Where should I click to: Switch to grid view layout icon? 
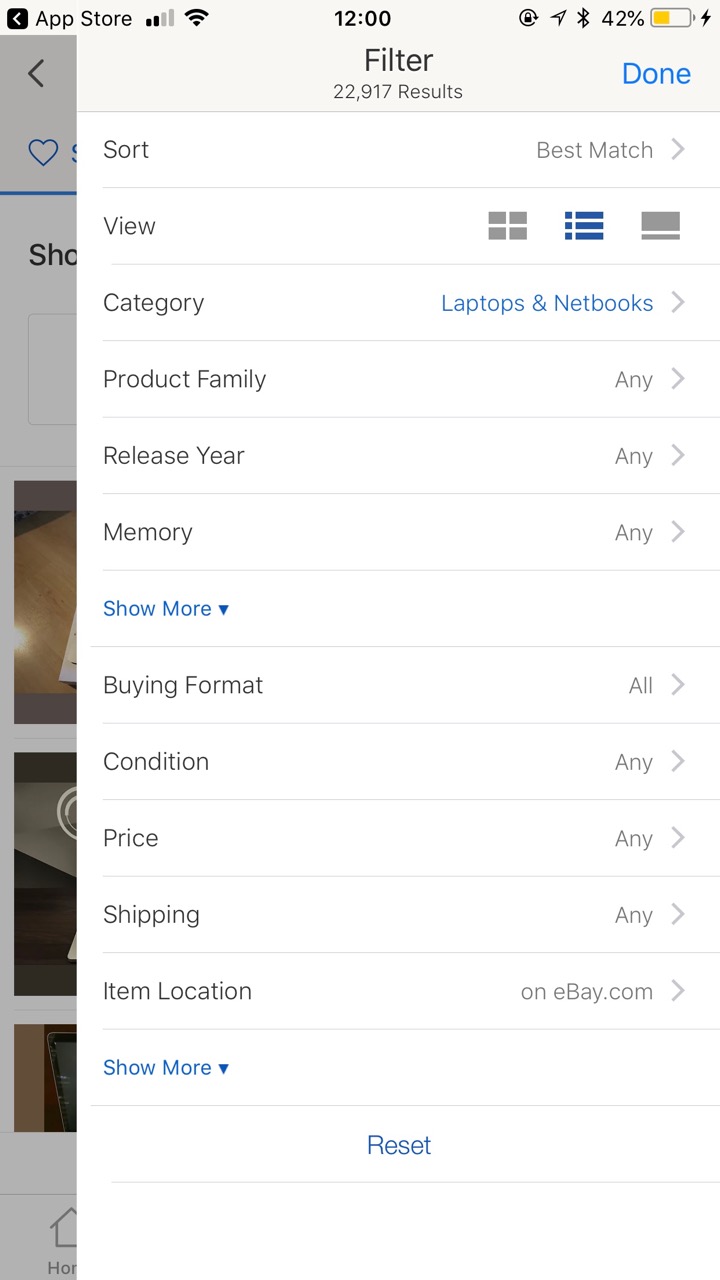[507, 226]
